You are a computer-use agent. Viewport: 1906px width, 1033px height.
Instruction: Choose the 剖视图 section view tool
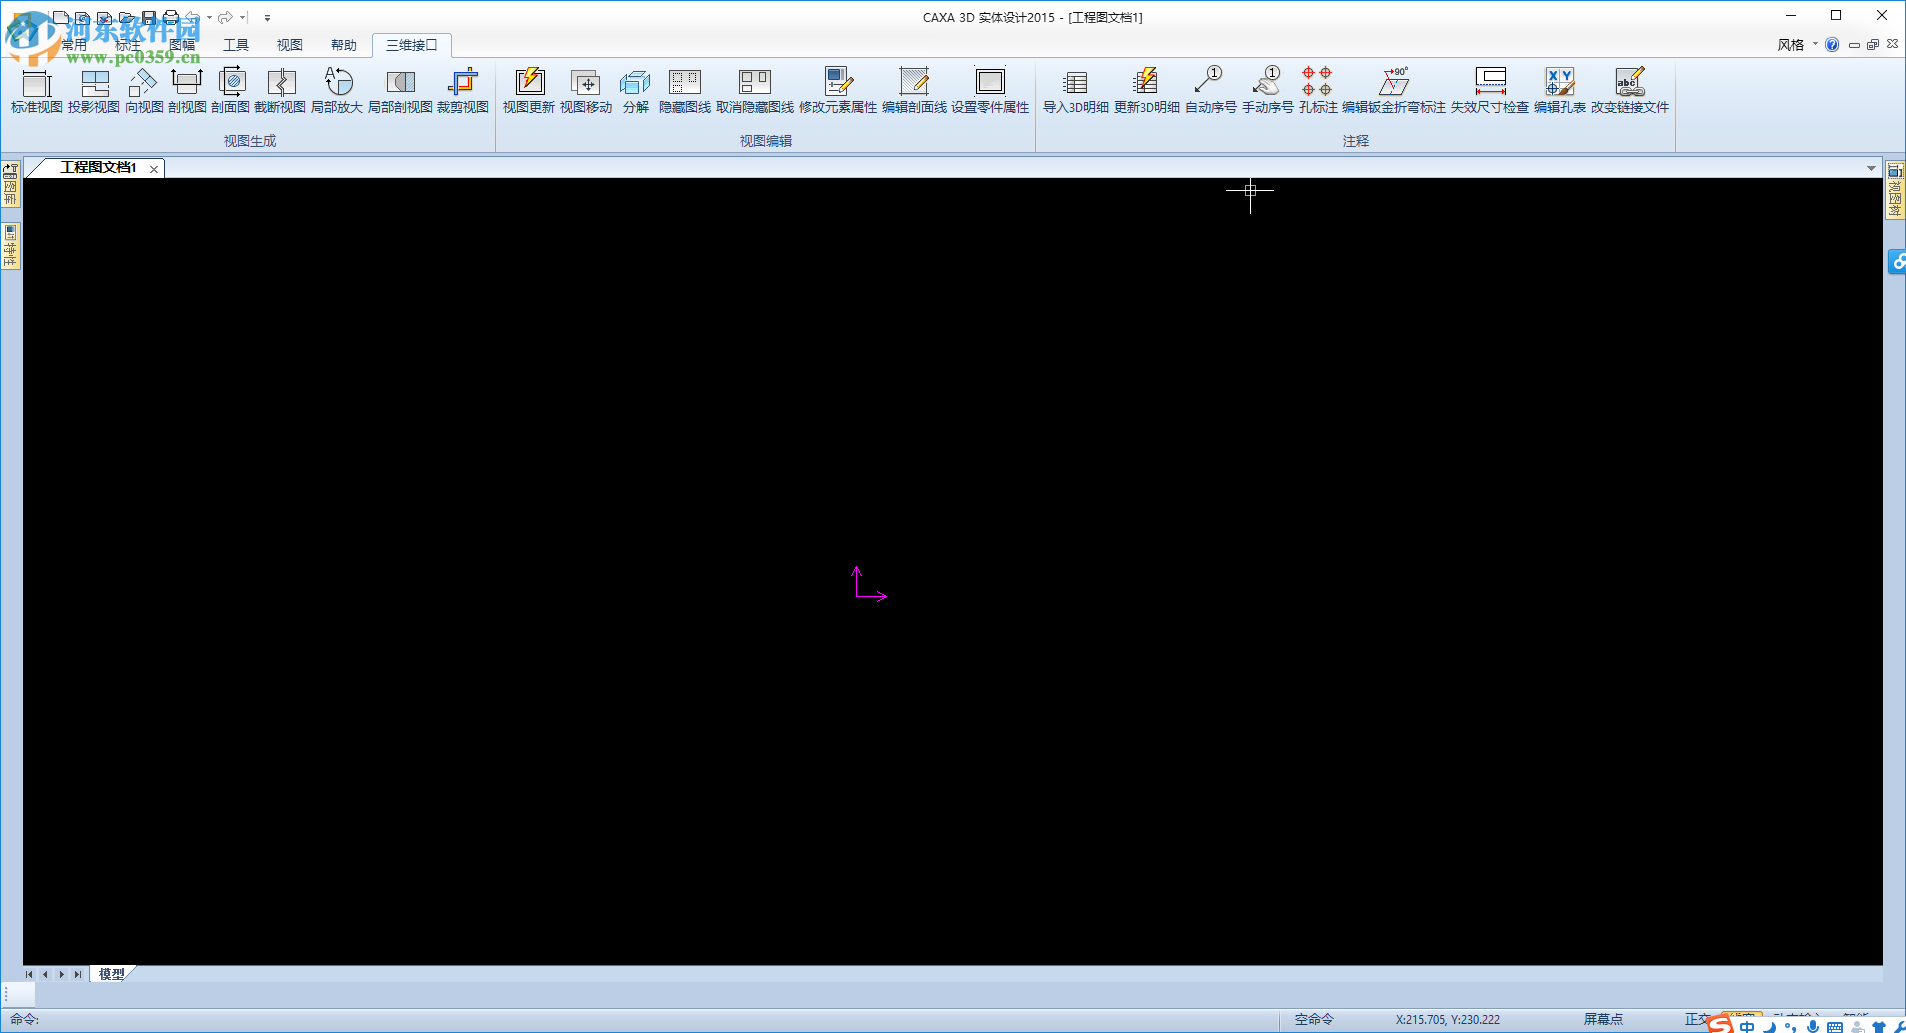[187, 91]
